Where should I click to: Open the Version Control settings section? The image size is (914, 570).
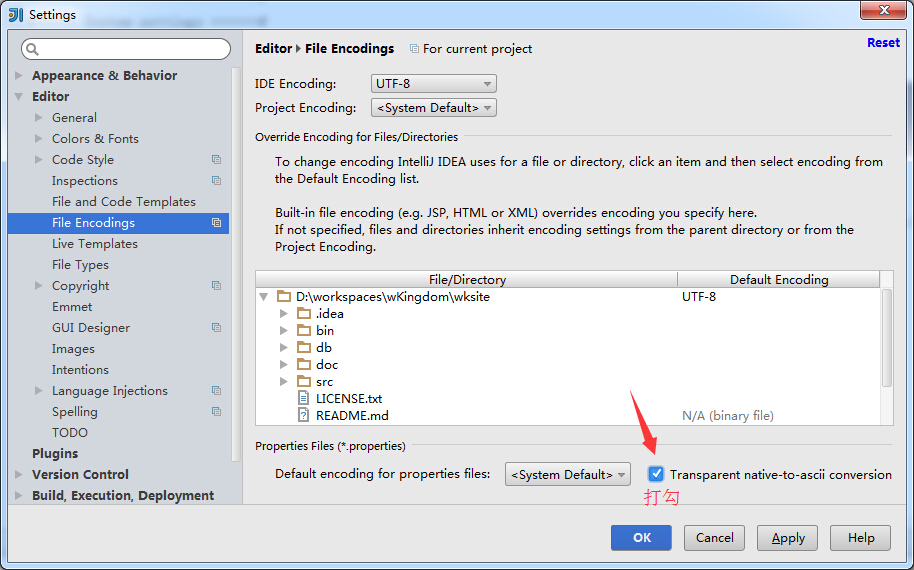[80, 475]
